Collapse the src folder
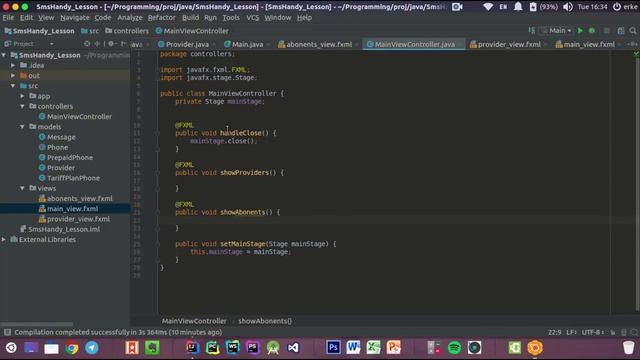 click(13, 86)
